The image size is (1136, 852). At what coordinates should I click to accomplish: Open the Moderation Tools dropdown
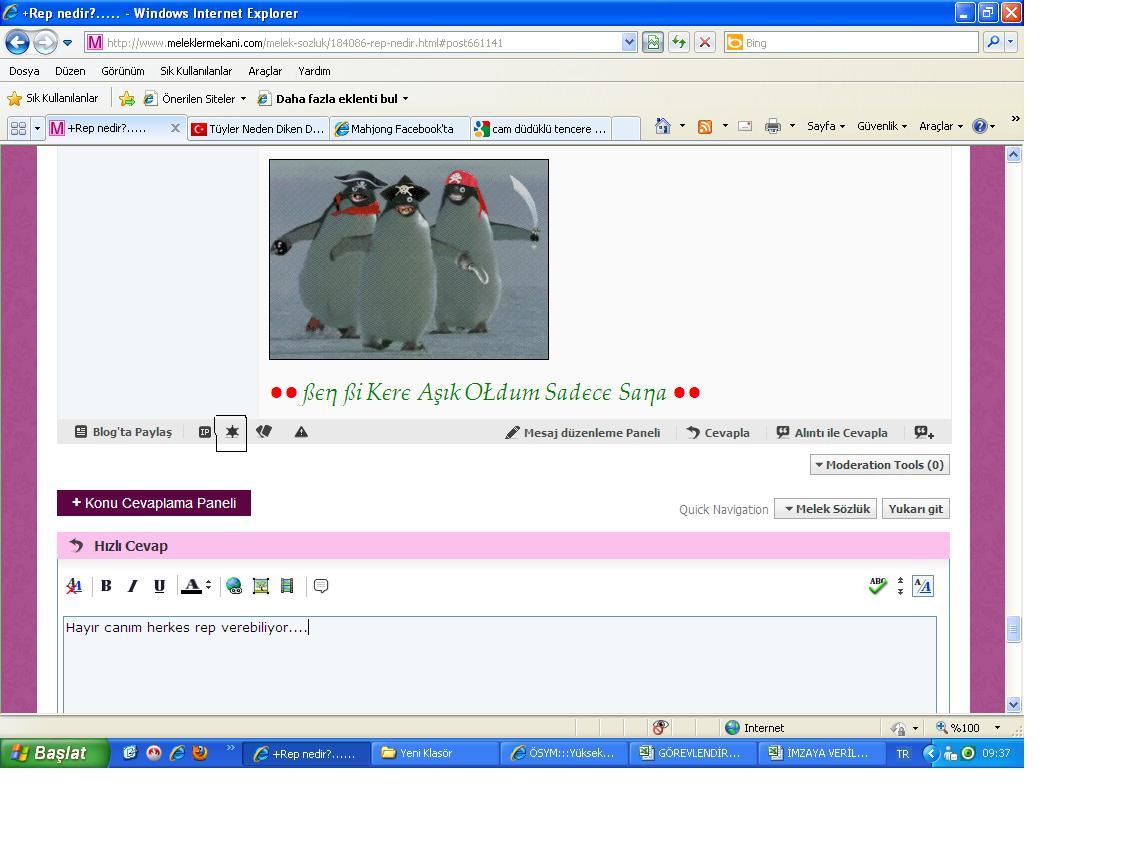coord(879,464)
